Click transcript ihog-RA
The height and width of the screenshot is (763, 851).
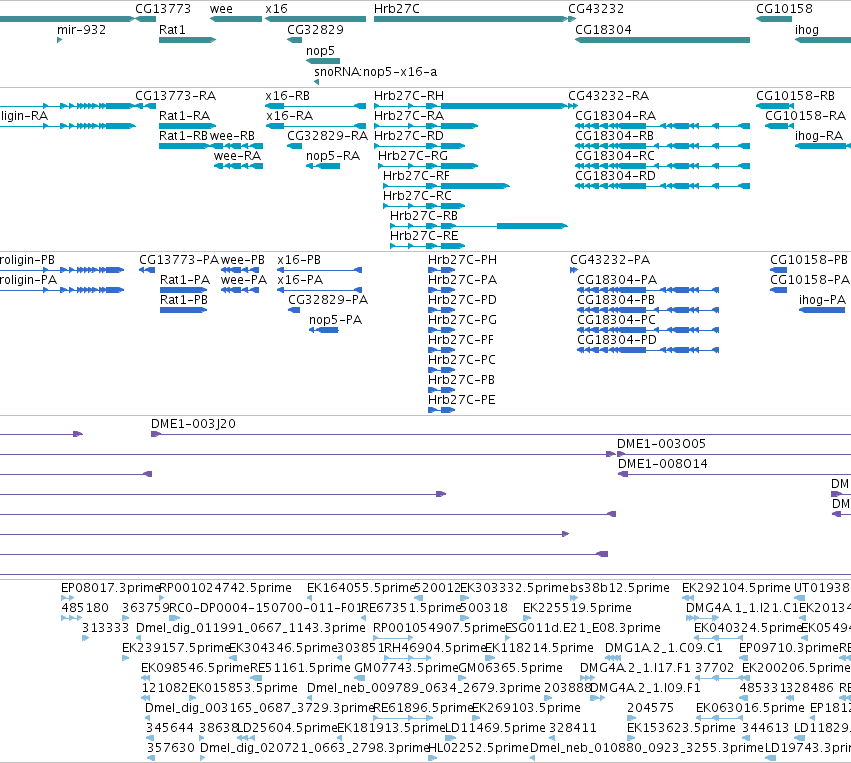tap(819, 136)
